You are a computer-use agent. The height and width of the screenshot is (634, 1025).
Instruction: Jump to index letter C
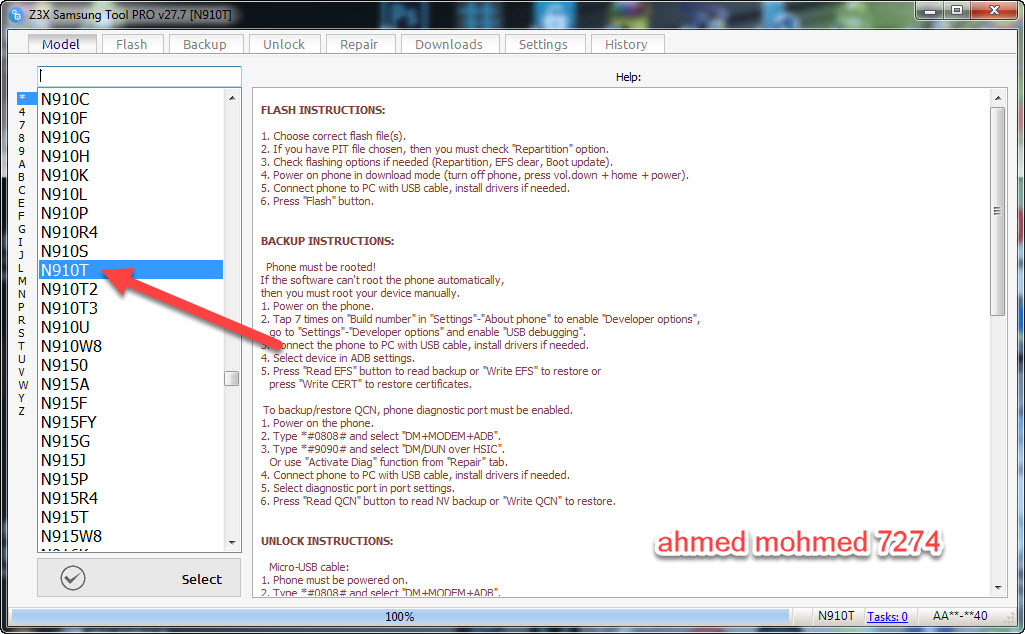(x=22, y=190)
